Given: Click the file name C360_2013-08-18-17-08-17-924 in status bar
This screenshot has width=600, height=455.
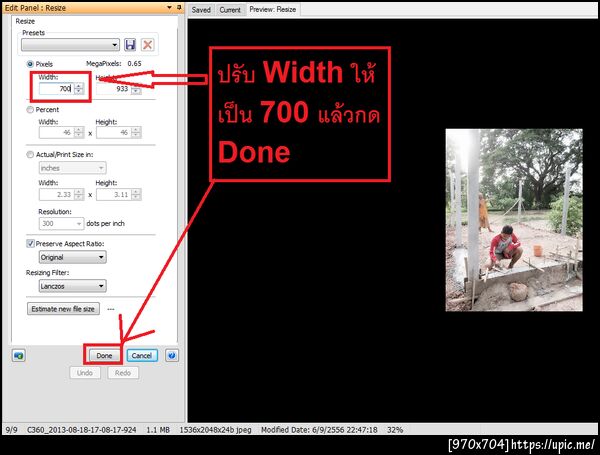Looking at the screenshot, I should click(x=82, y=430).
